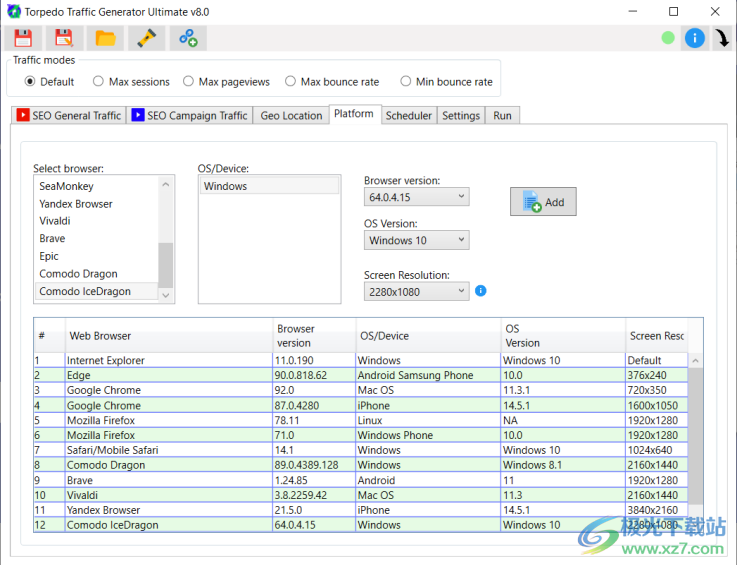Click Google Chrome 92.0 version cell
The width and height of the screenshot is (737, 565).
click(314, 390)
